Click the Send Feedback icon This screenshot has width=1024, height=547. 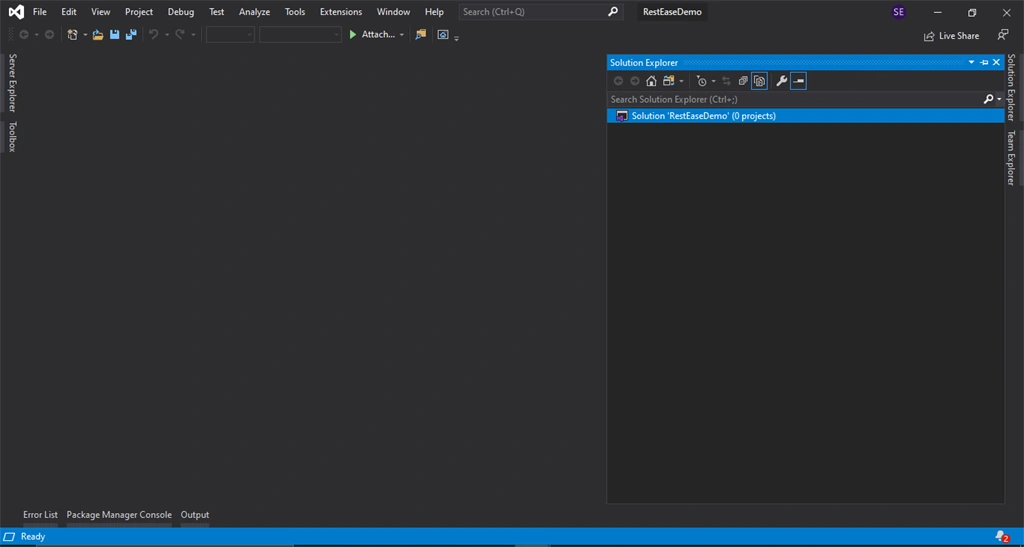pyautogui.click(x=1002, y=35)
